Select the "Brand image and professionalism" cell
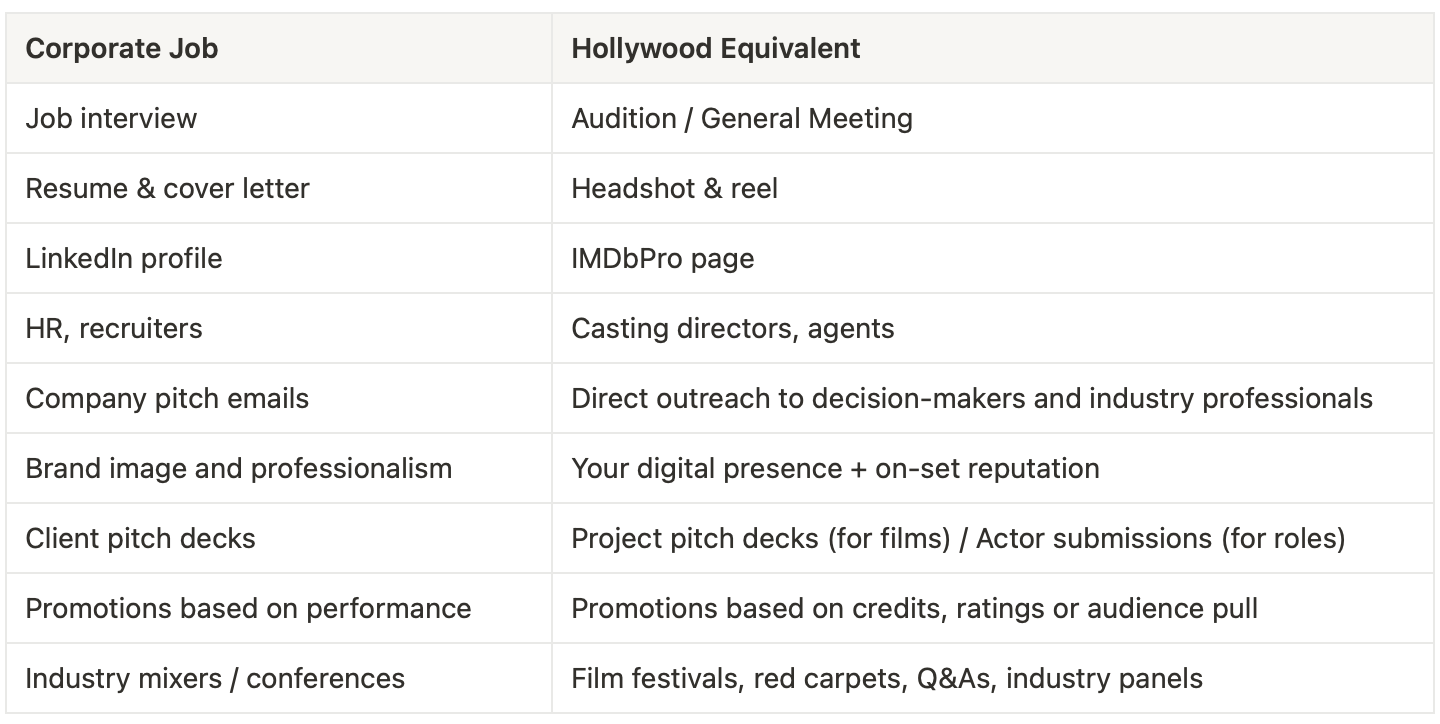 tap(239, 468)
